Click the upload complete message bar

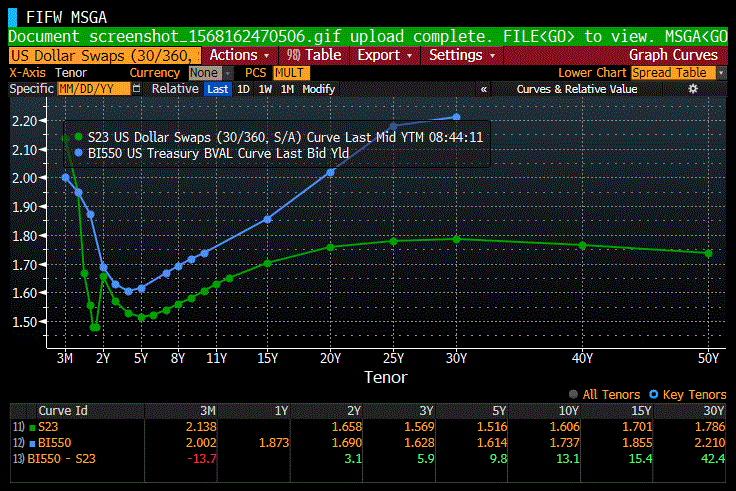[x=368, y=36]
